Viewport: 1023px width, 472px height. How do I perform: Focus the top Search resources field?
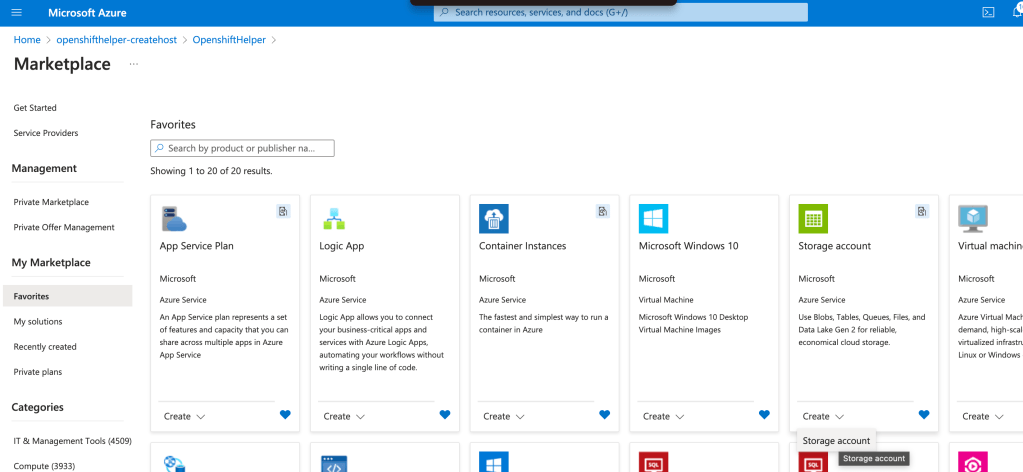pos(621,12)
